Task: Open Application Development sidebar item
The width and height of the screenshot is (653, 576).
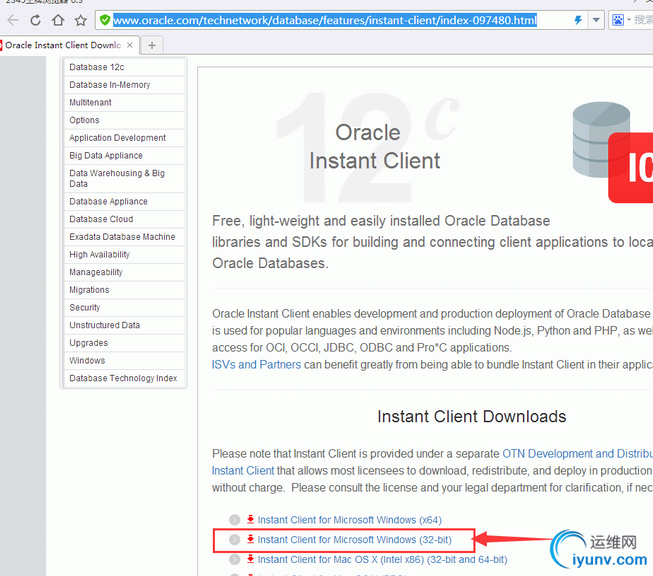Action: (124, 137)
